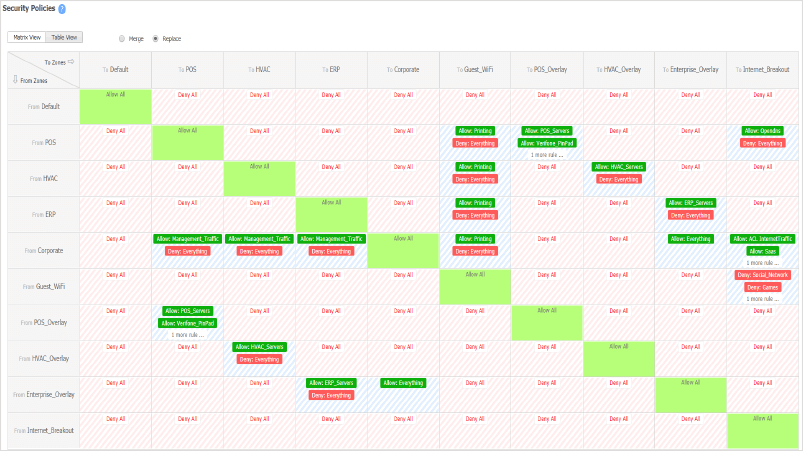The width and height of the screenshot is (803, 451).
Task: Click the Allow: Saas rule badge
Action: (762, 252)
